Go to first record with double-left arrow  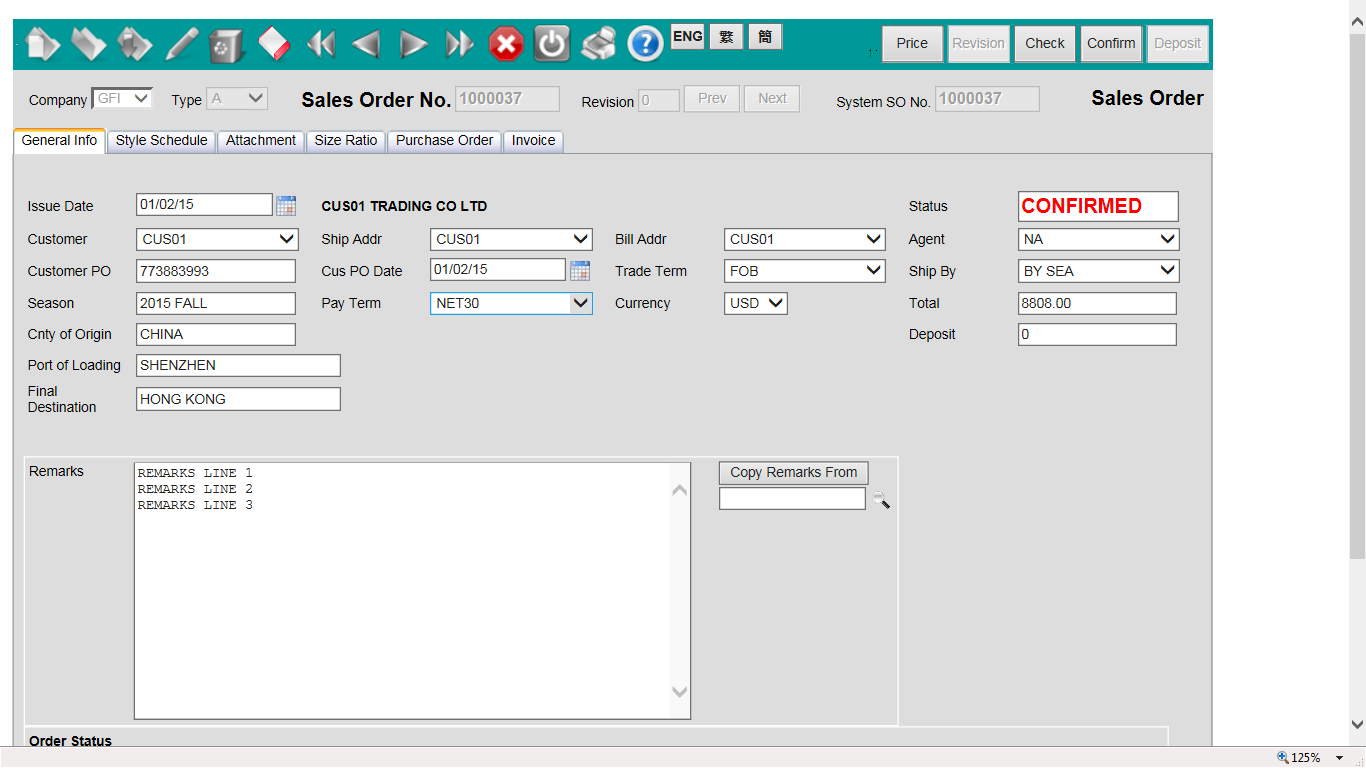(x=320, y=44)
